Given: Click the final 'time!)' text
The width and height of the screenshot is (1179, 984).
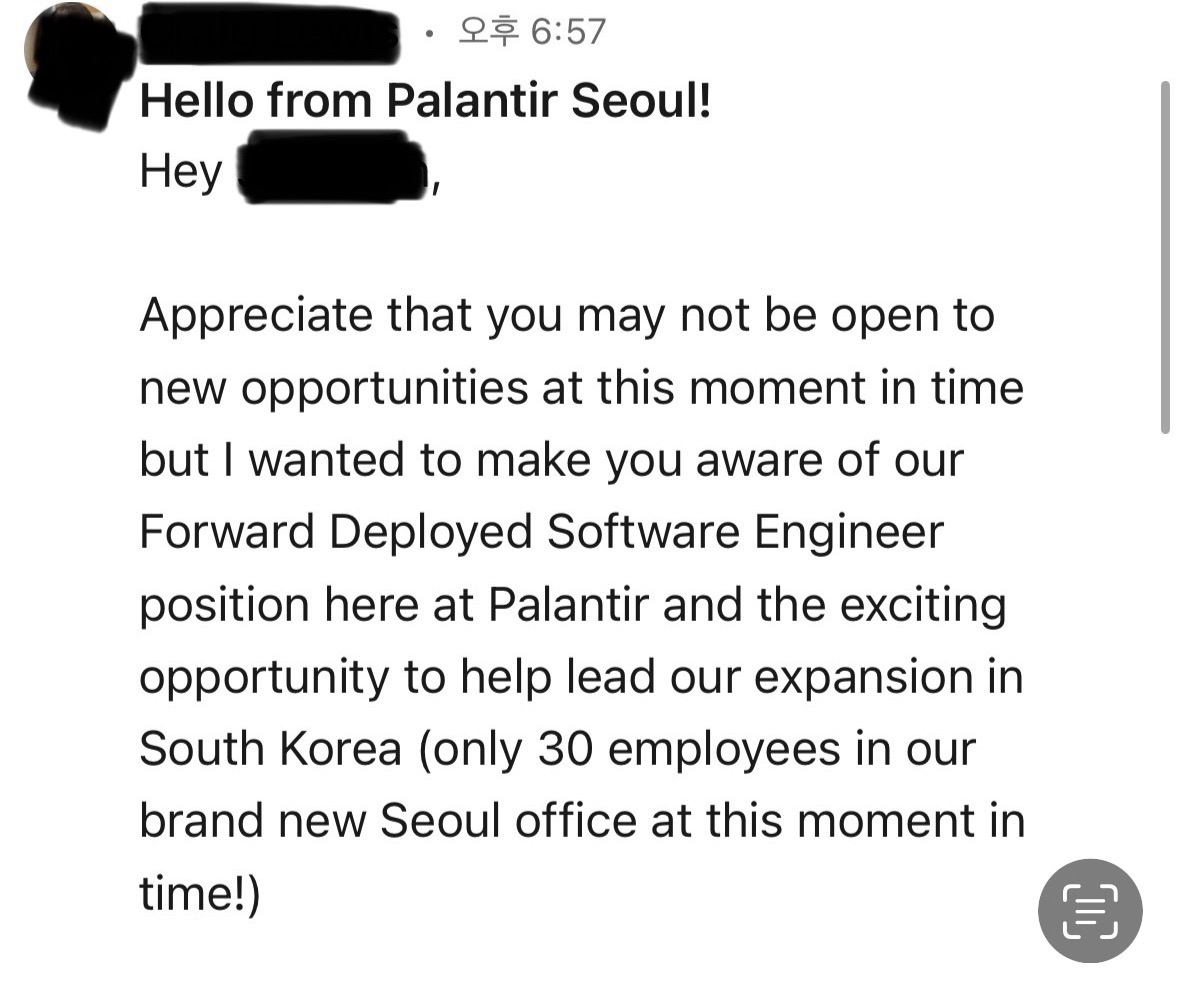Looking at the screenshot, I should (199, 894).
